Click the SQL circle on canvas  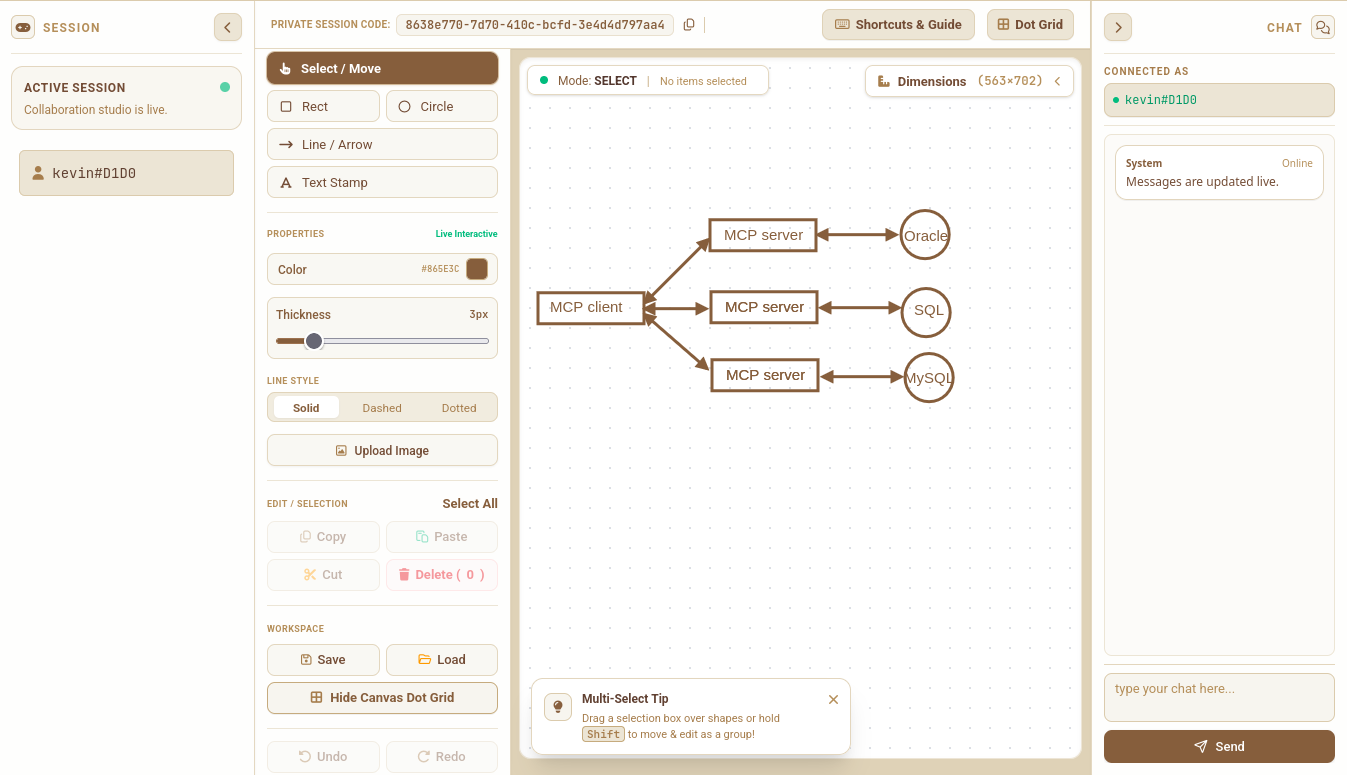pyautogui.click(x=926, y=311)
